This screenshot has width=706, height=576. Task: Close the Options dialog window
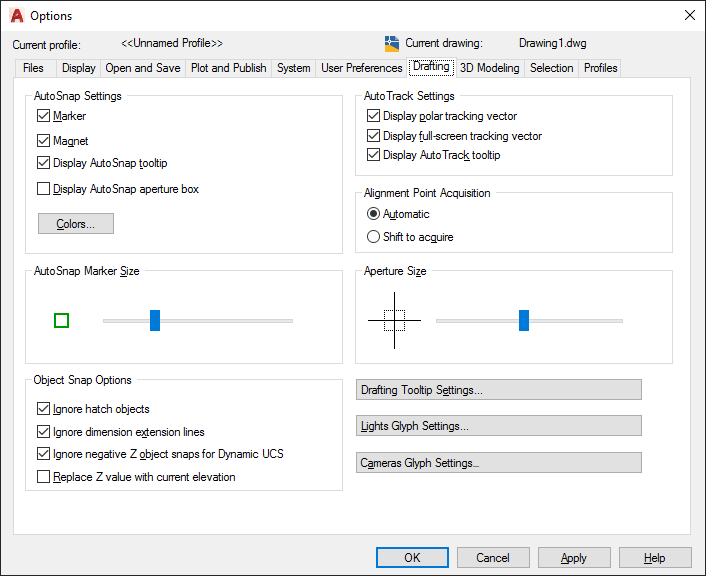(x=689, y=16)
